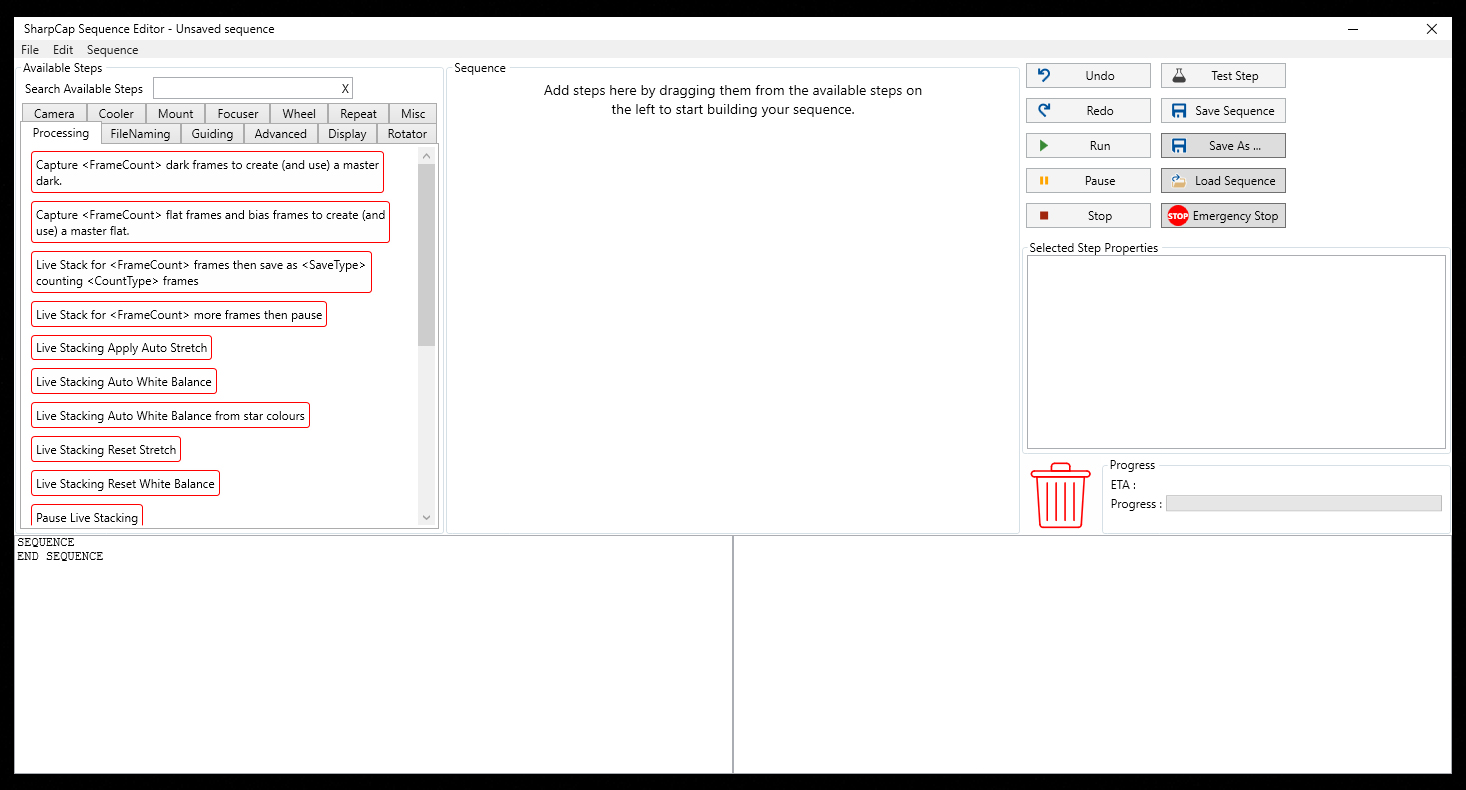The width and height of the screenshot is (1466, 790).
Task: Select Live Stack then save as SaveType step
Action: 201,272
